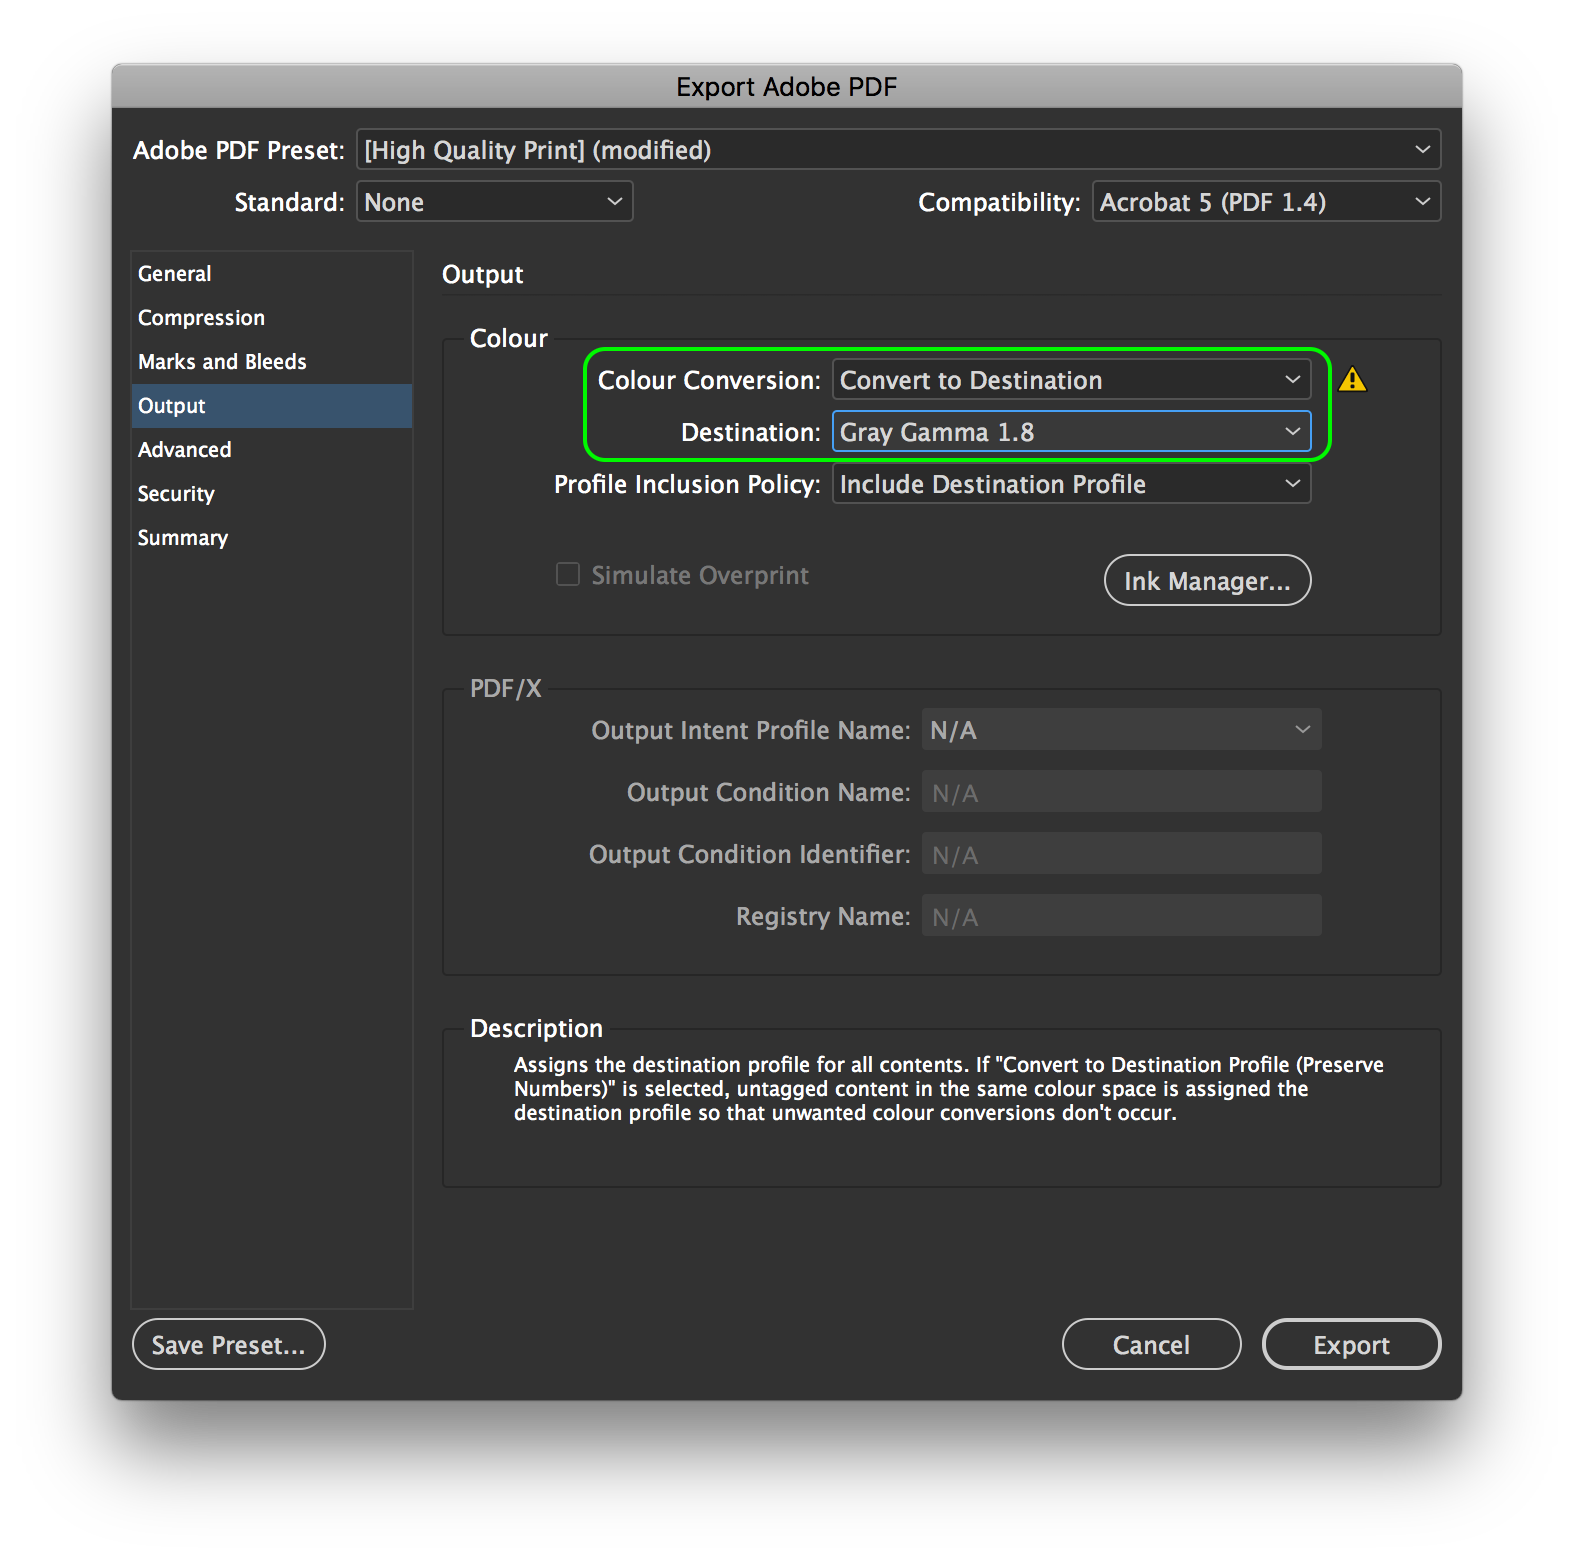Go to the Marks and Bleeds panel
This screenshot has height=1560, width=1574.
point(272,362)
